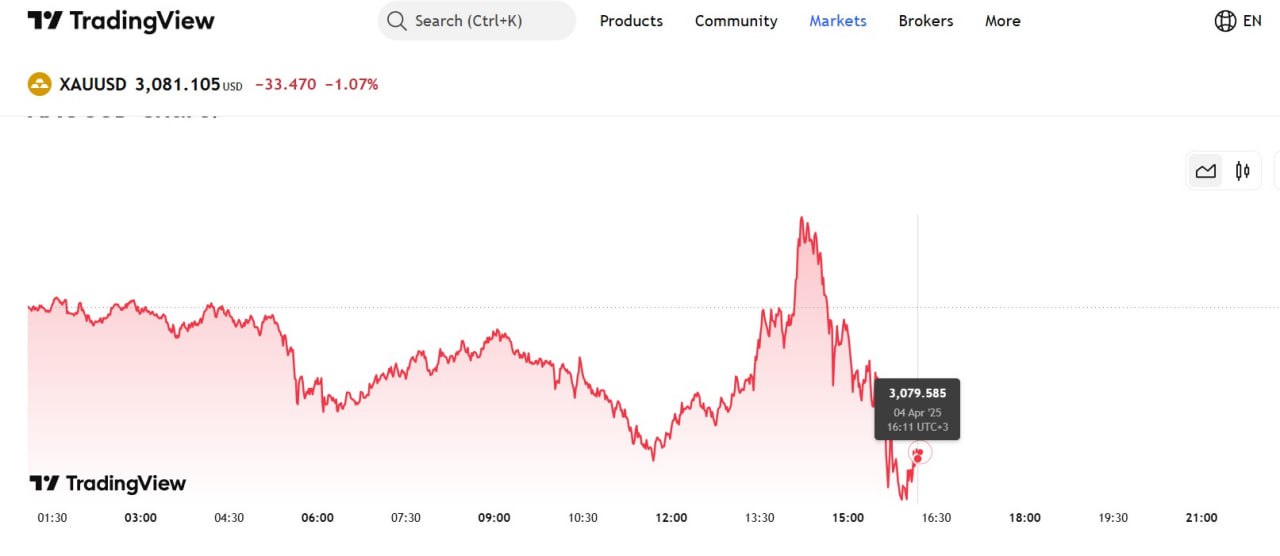Open the Community menu

736,21
